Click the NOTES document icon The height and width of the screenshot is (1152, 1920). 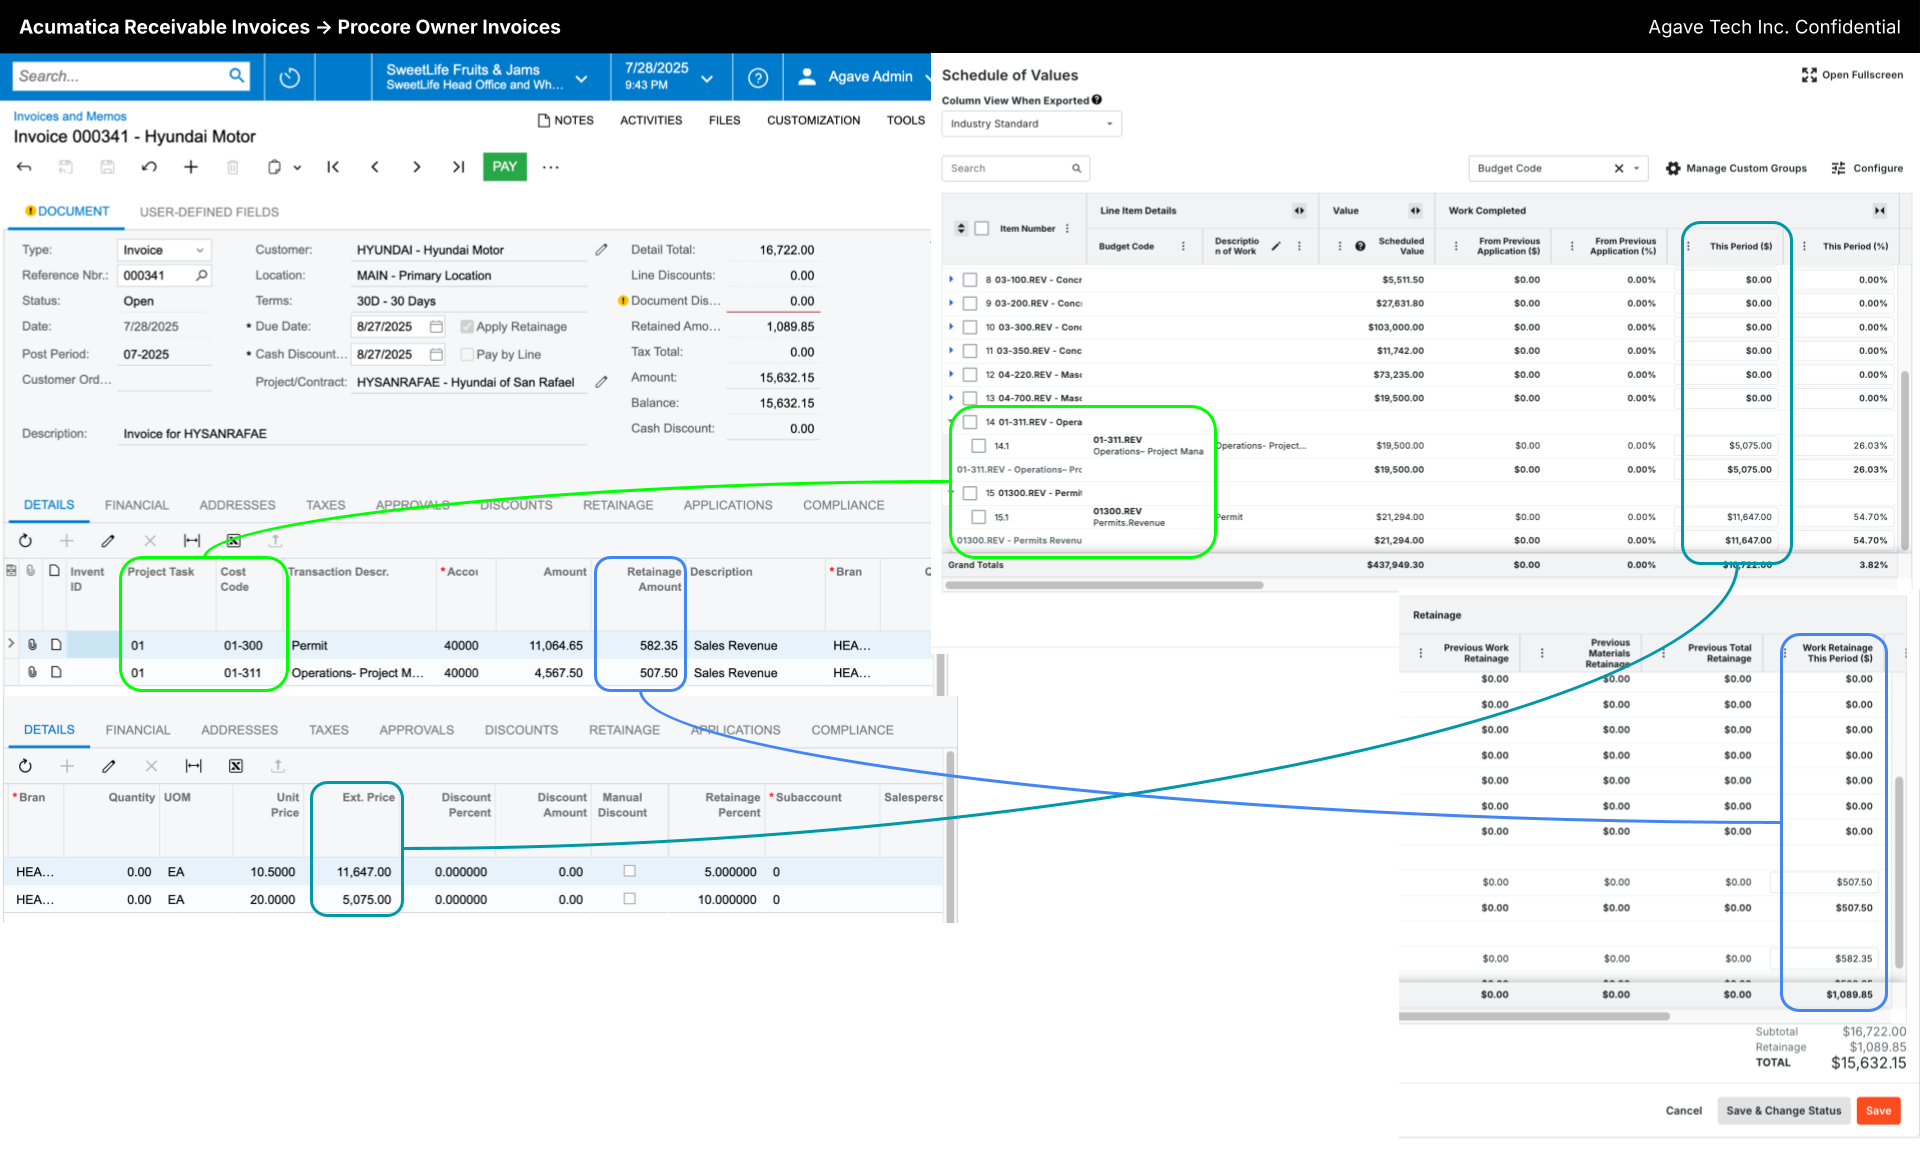coord(544,120)
